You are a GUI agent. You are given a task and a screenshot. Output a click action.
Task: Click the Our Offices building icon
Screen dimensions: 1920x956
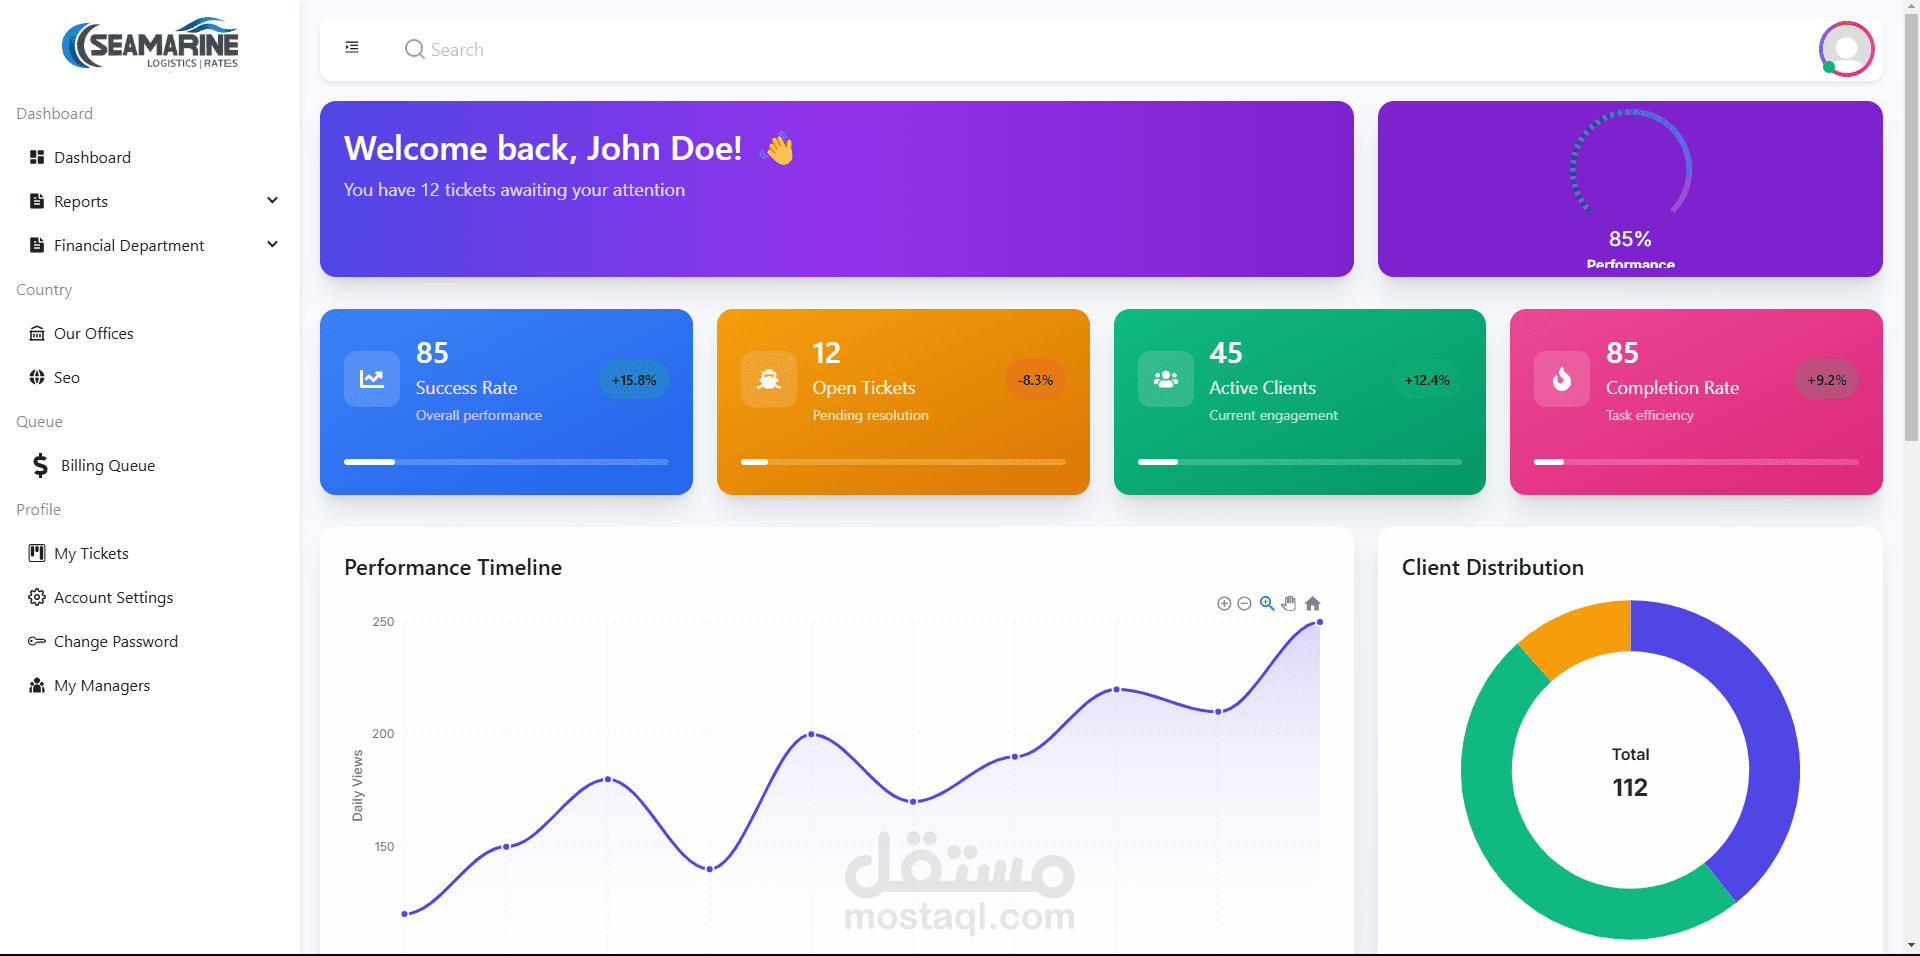click(37, 333)
